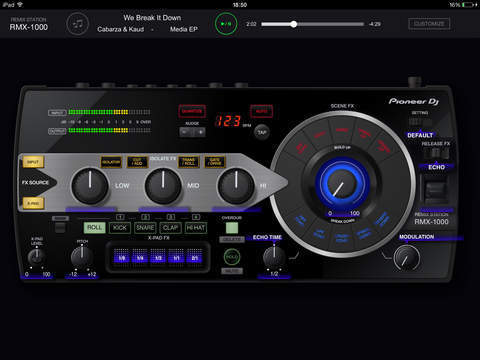Select the TRANS/ROLL isolate FX button
The height and width of the screenshot is (360, 480).
point(189,162)
